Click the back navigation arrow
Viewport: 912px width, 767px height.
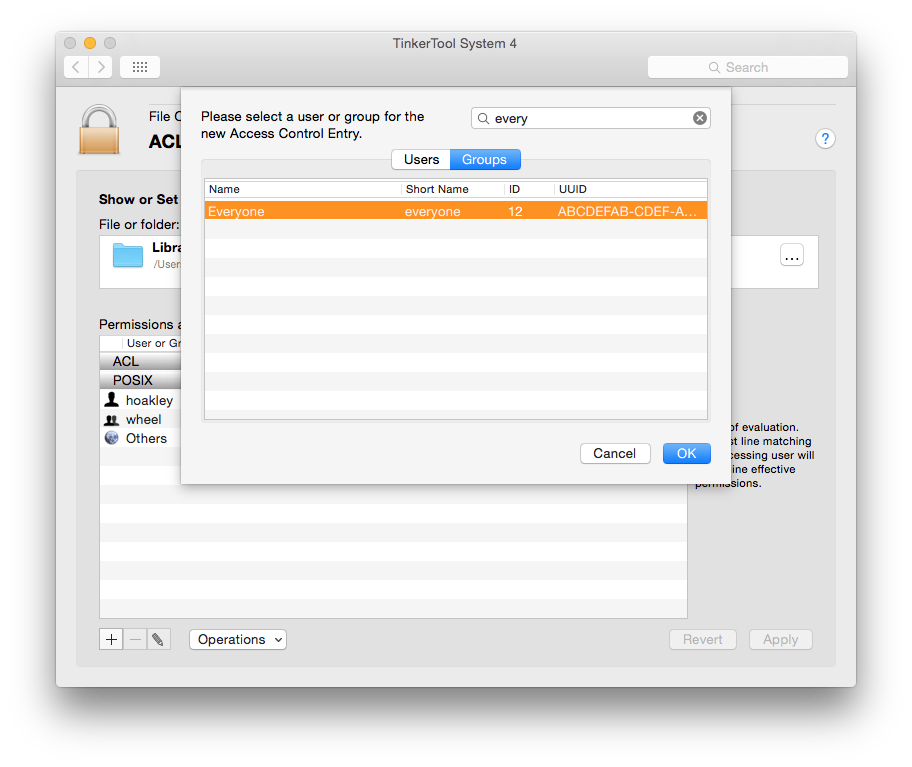tap(76, 67)
